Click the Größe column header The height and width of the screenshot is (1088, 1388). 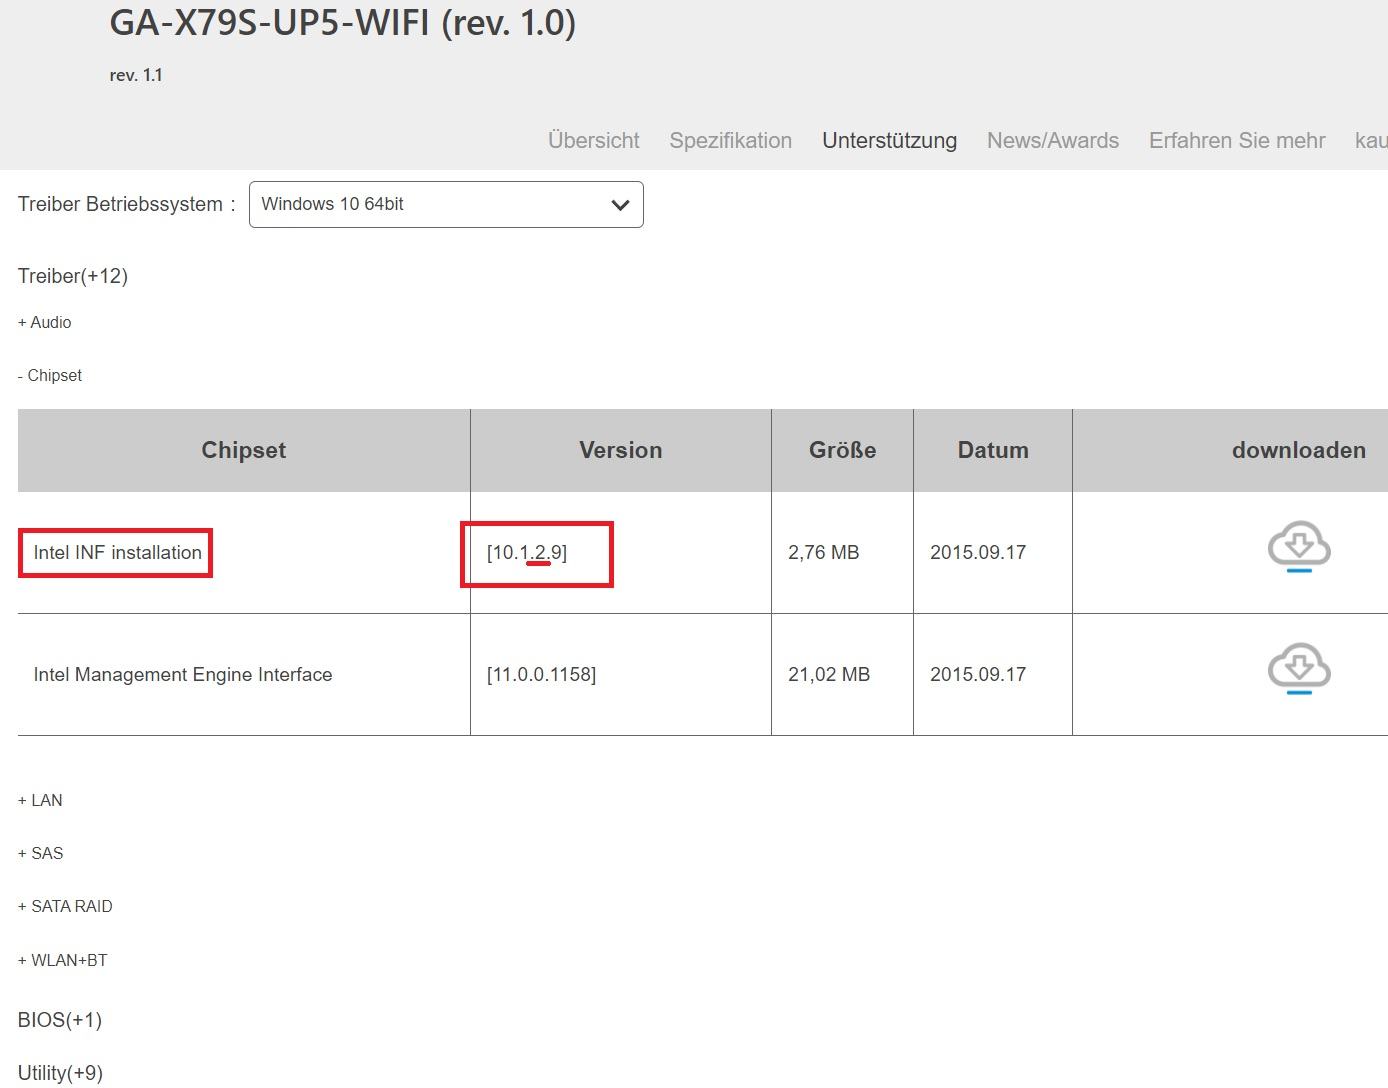pyautogui.click(x=843, y=450)
